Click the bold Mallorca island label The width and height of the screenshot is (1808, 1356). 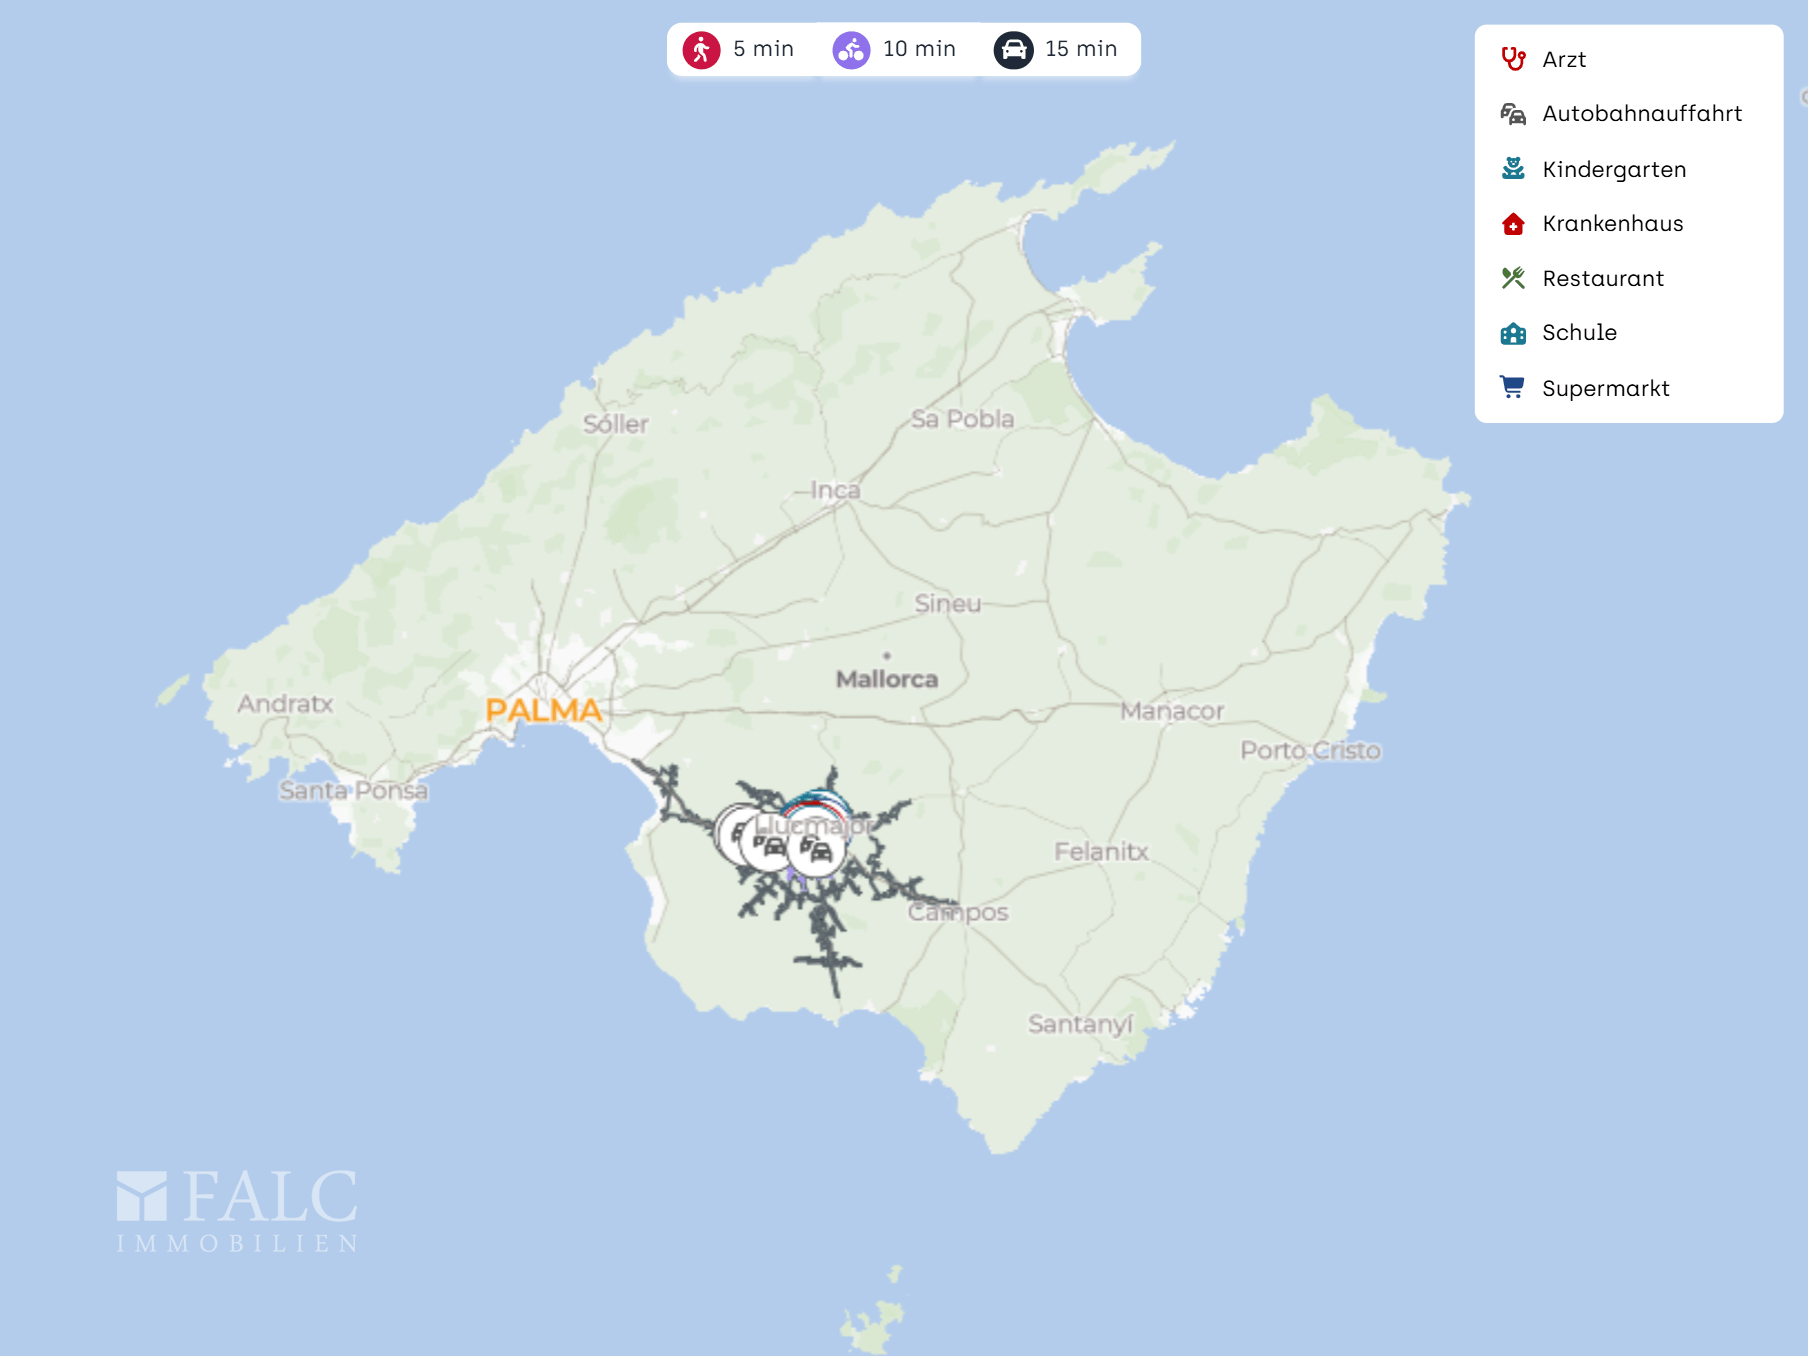pos(887,679)
